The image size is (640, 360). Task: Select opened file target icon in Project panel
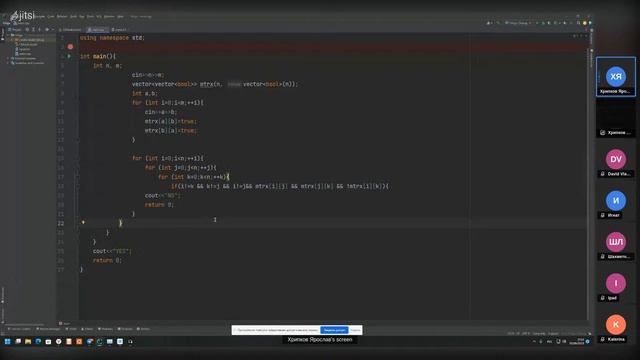click(x=27, y=30)
